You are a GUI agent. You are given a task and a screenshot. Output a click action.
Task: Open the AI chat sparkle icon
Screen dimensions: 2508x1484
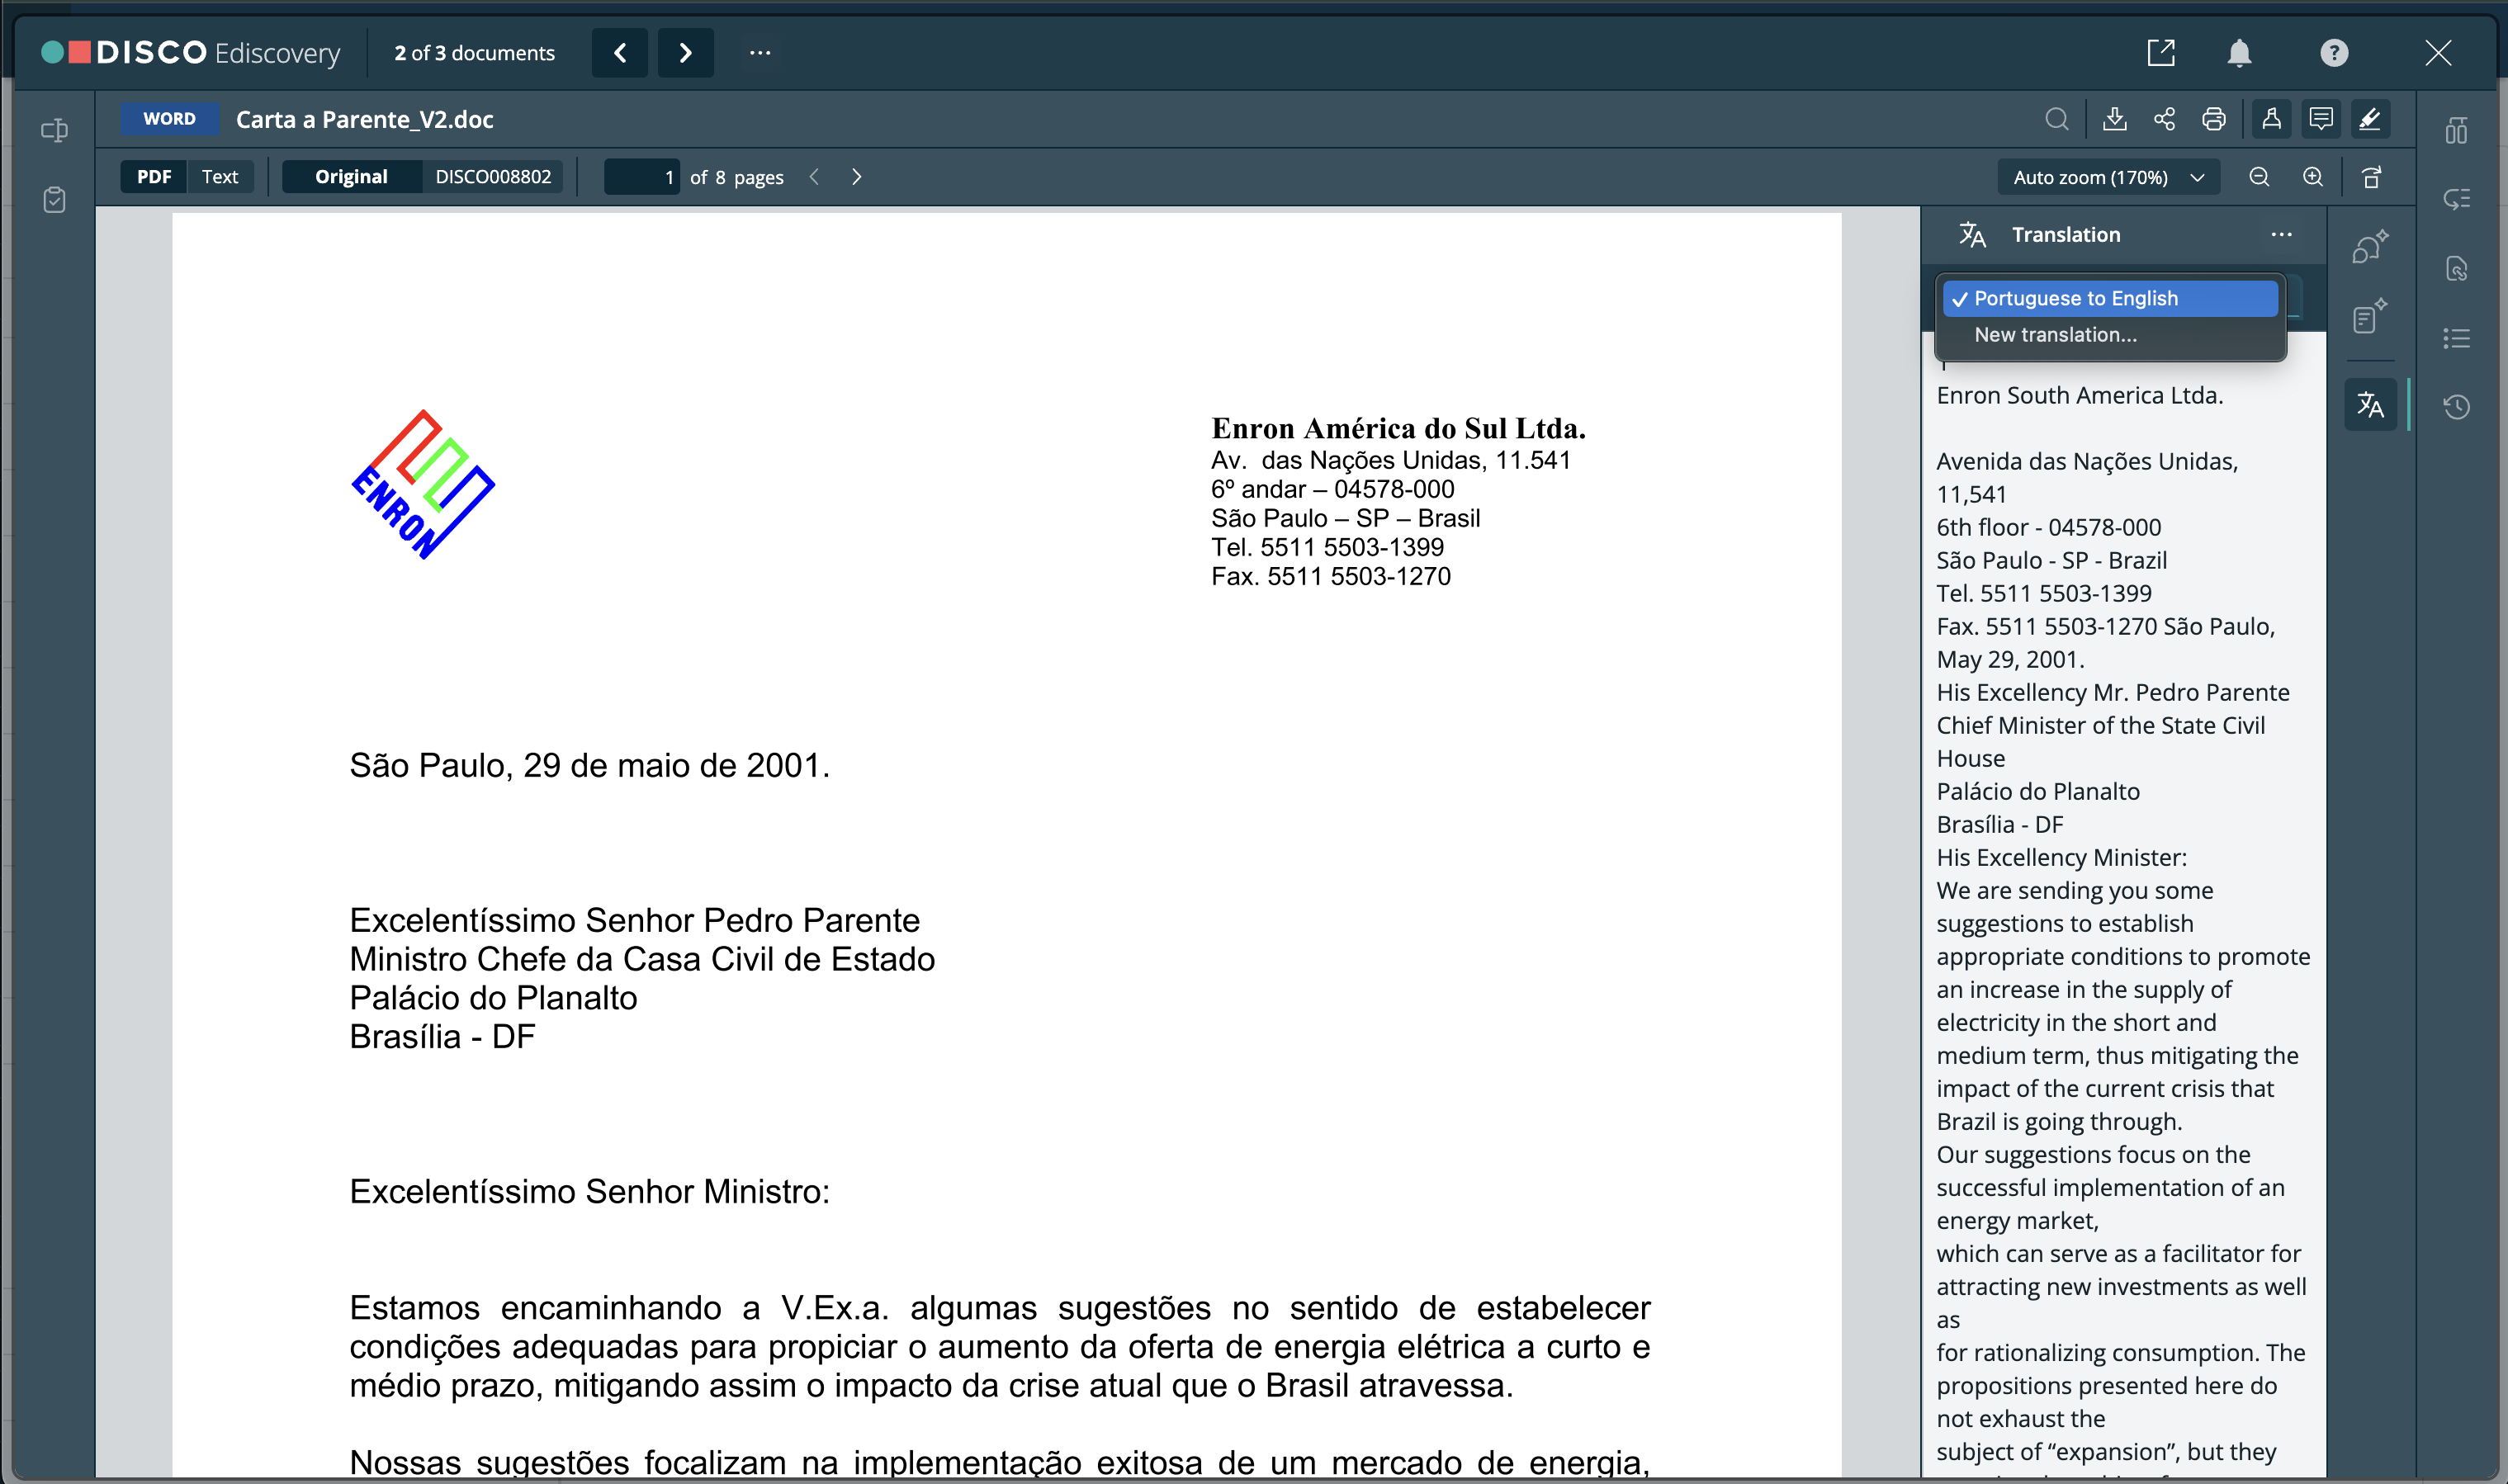click(x=2370, y=247)
